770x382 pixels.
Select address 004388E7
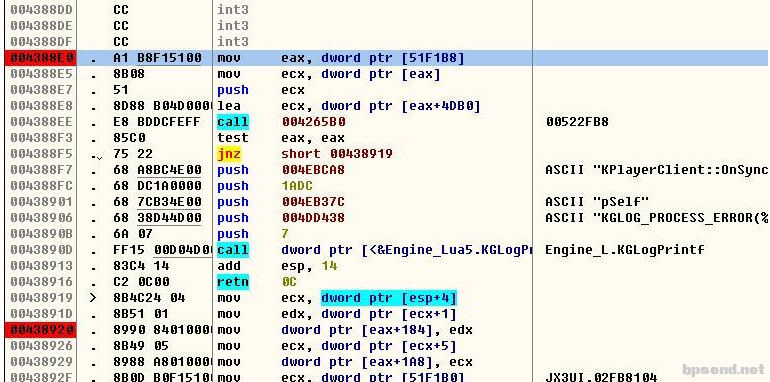[x=41, y=90]
